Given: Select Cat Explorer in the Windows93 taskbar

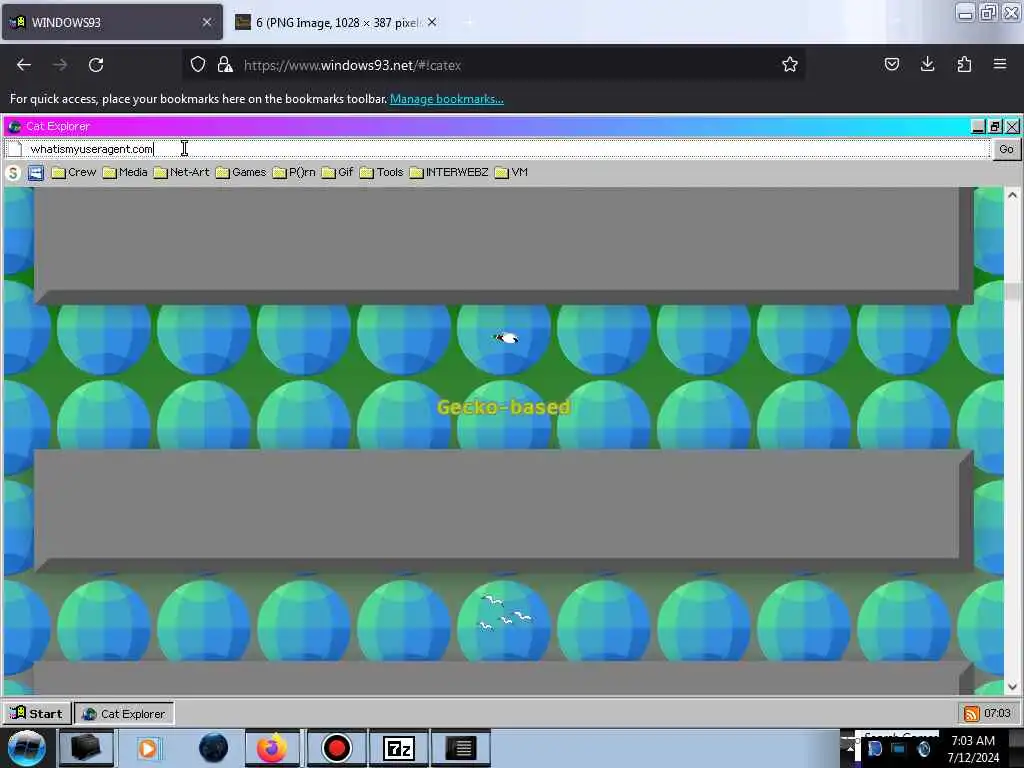Looking at the screenshot, I should 124,714.
